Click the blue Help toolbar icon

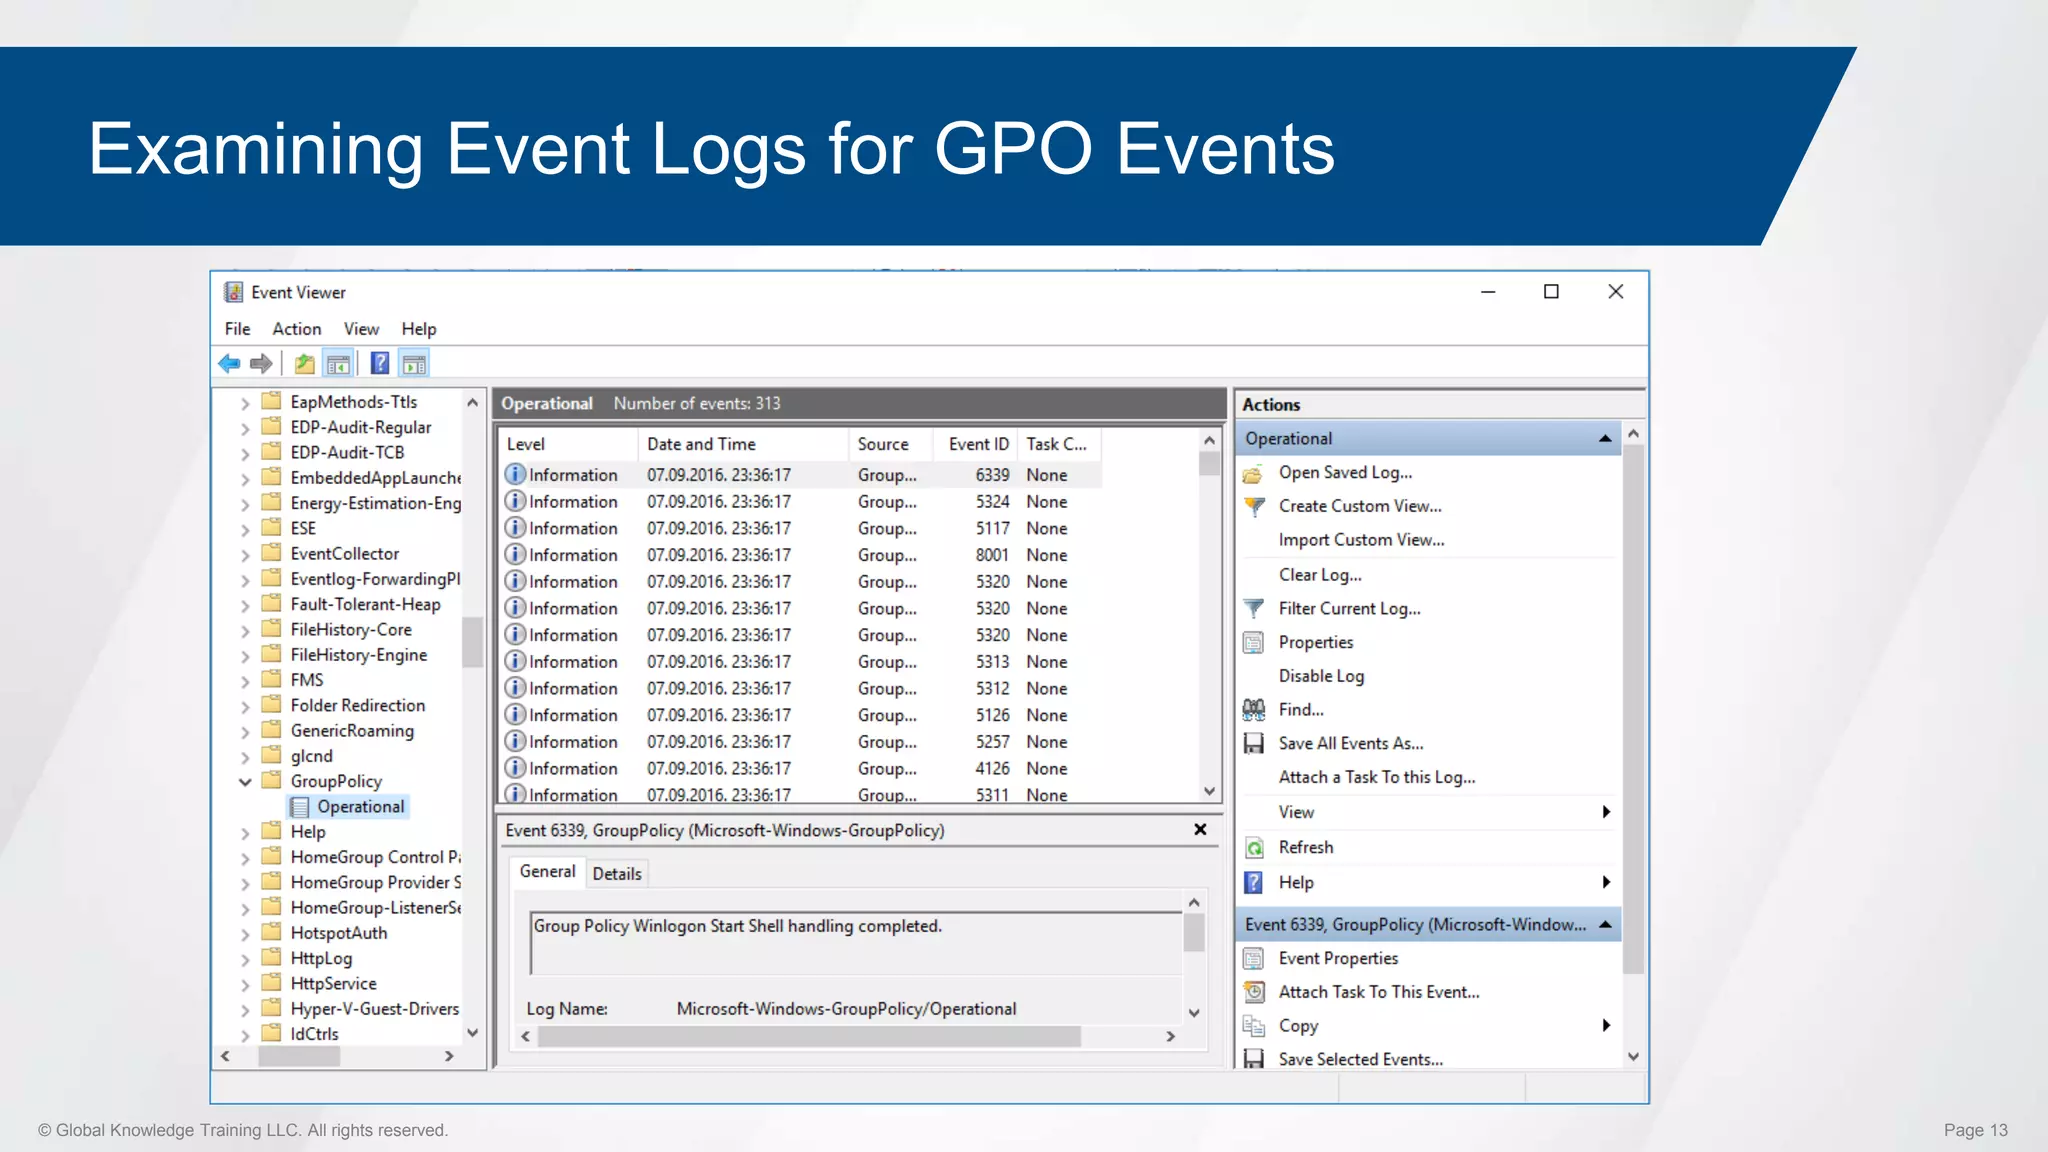coord(380,363)
